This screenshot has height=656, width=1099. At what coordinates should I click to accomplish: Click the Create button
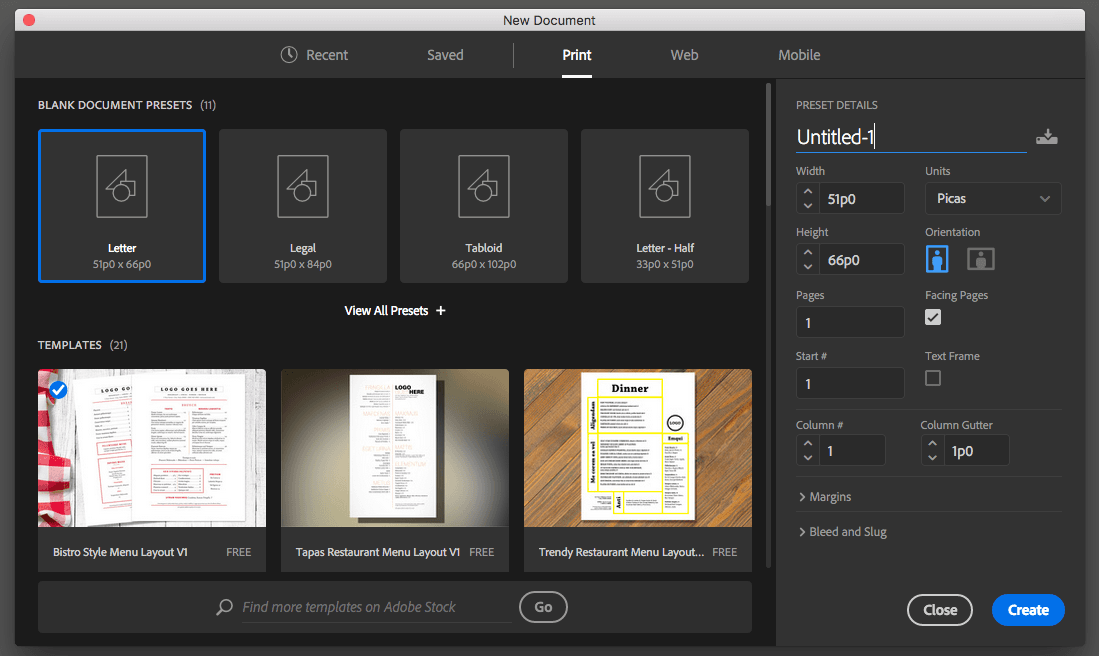coord(1028,610)
